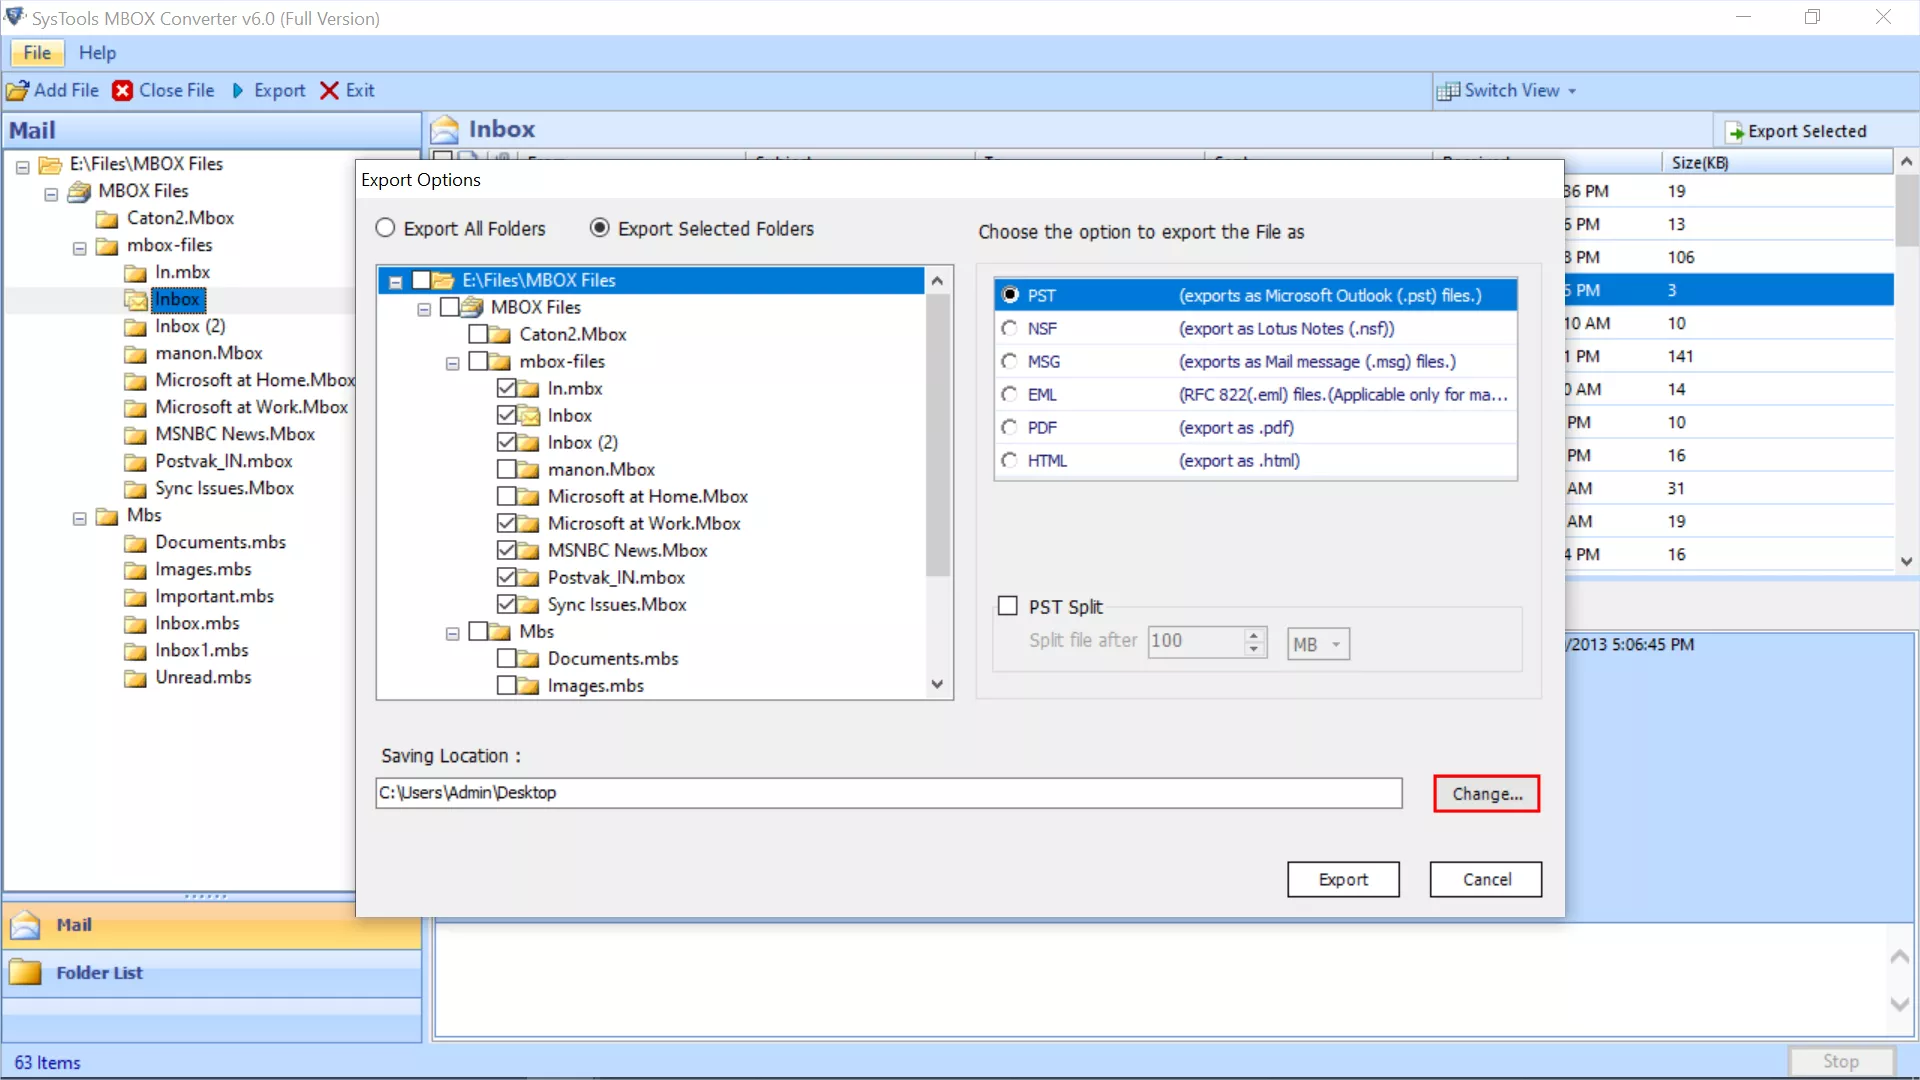Screen dimensions: 1920x1080
Task: Collapse Mbs node in Mail tree
Action: point(79,518)
